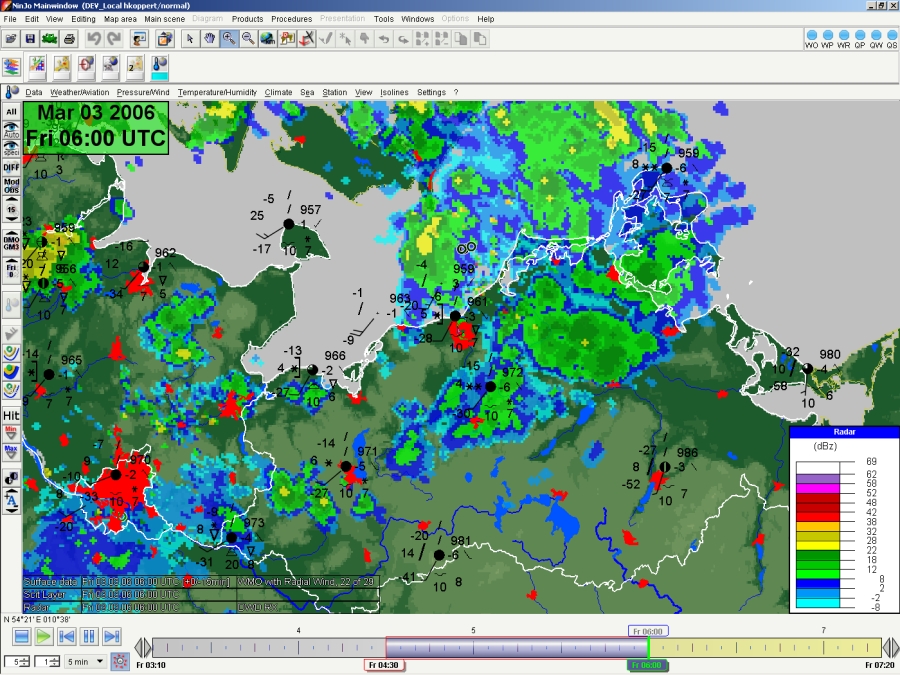Select the layer icon labeled 2
Viewport: 900px width, 675px height.
[x=135, y=67]
